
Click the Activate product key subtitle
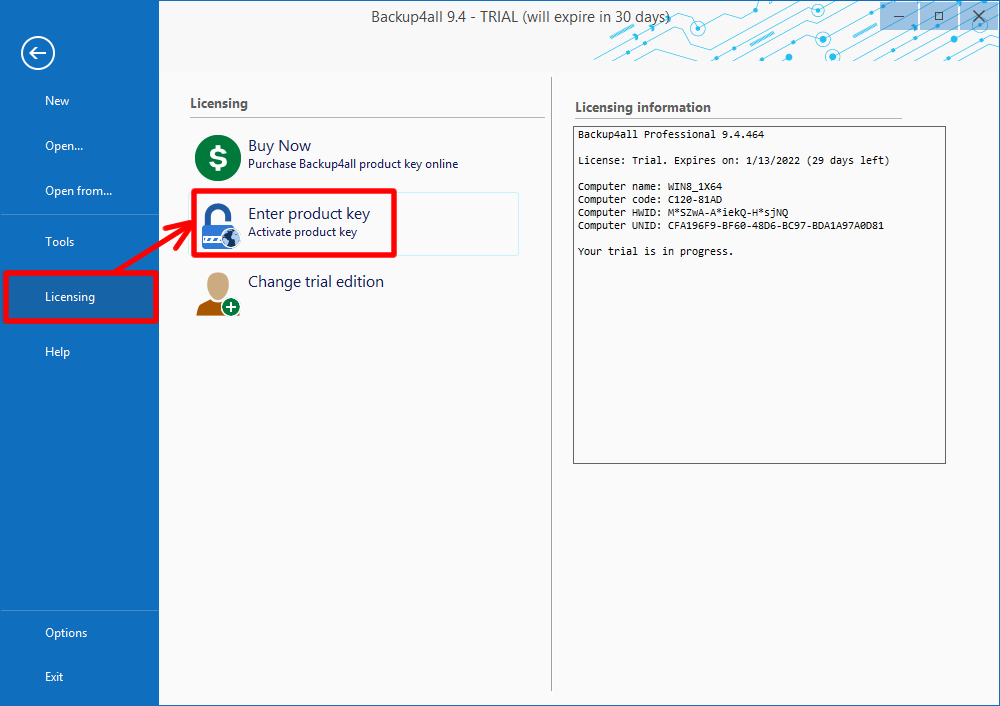302,231
